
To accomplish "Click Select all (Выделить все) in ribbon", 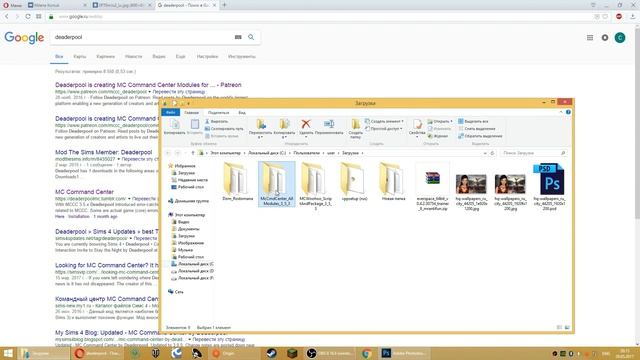I will click(473, 121).
